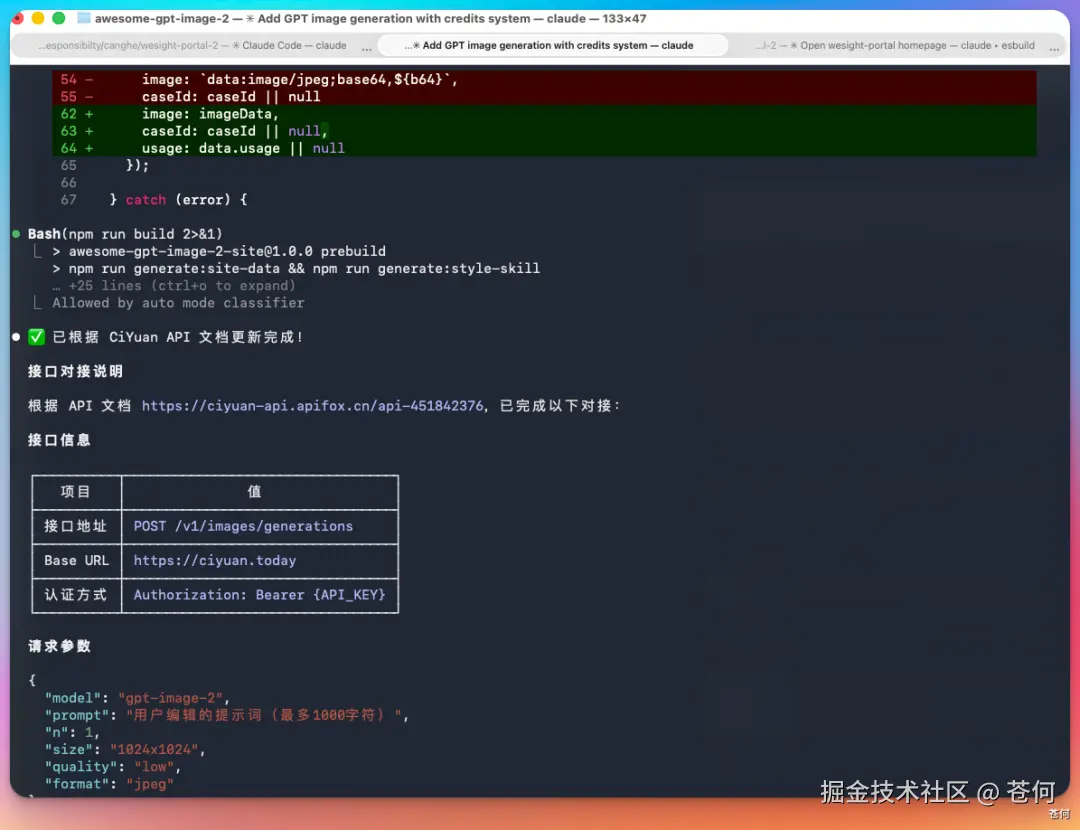
Task: Click the window title text in title bar
Action: pos(371,19)
